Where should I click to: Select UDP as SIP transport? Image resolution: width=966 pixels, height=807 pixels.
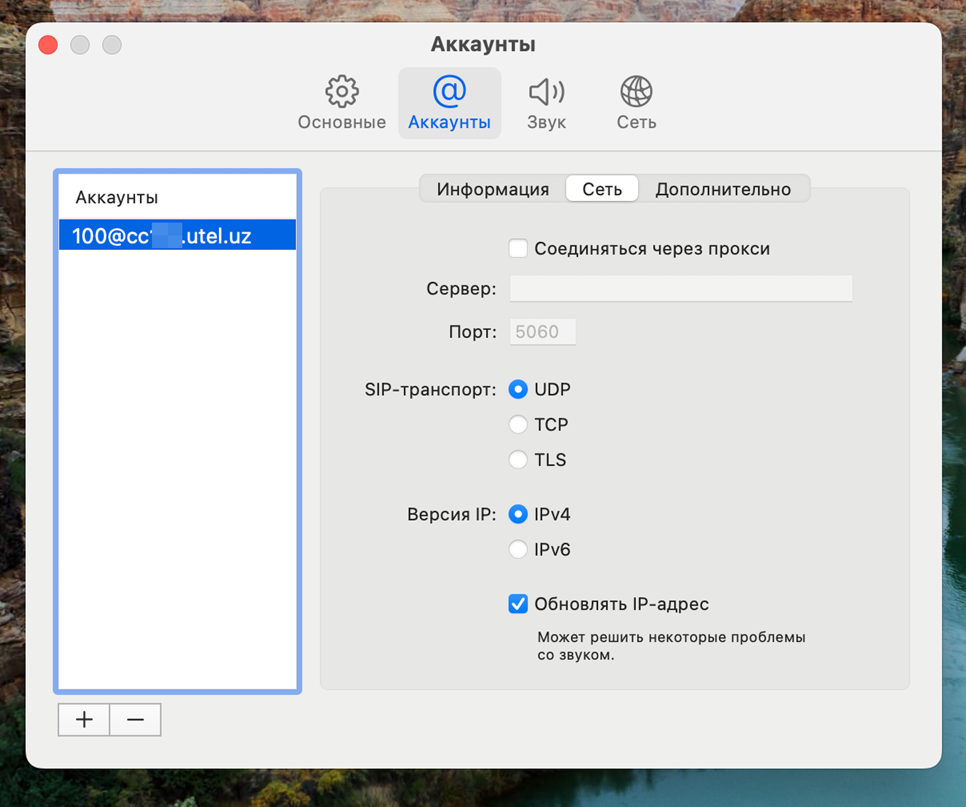click(x=518, y=390)
